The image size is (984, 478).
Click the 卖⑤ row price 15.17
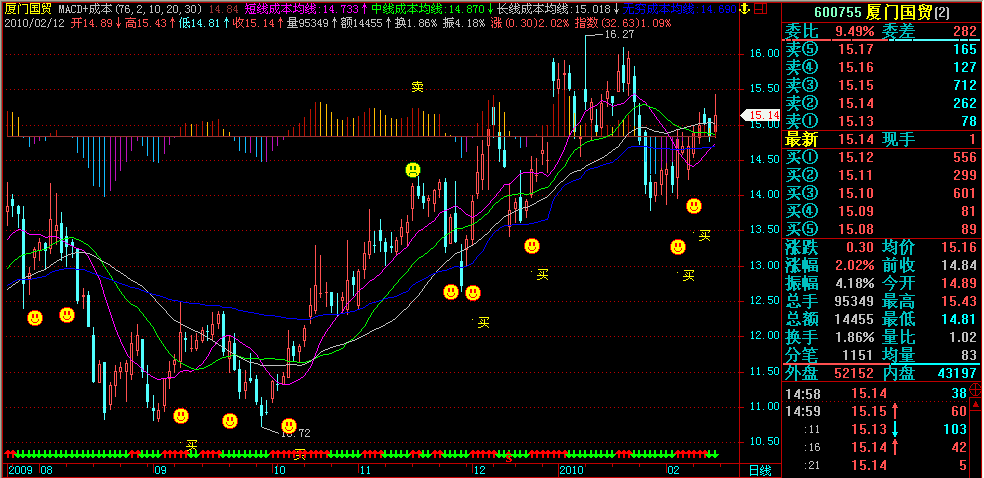coord(854,49)
